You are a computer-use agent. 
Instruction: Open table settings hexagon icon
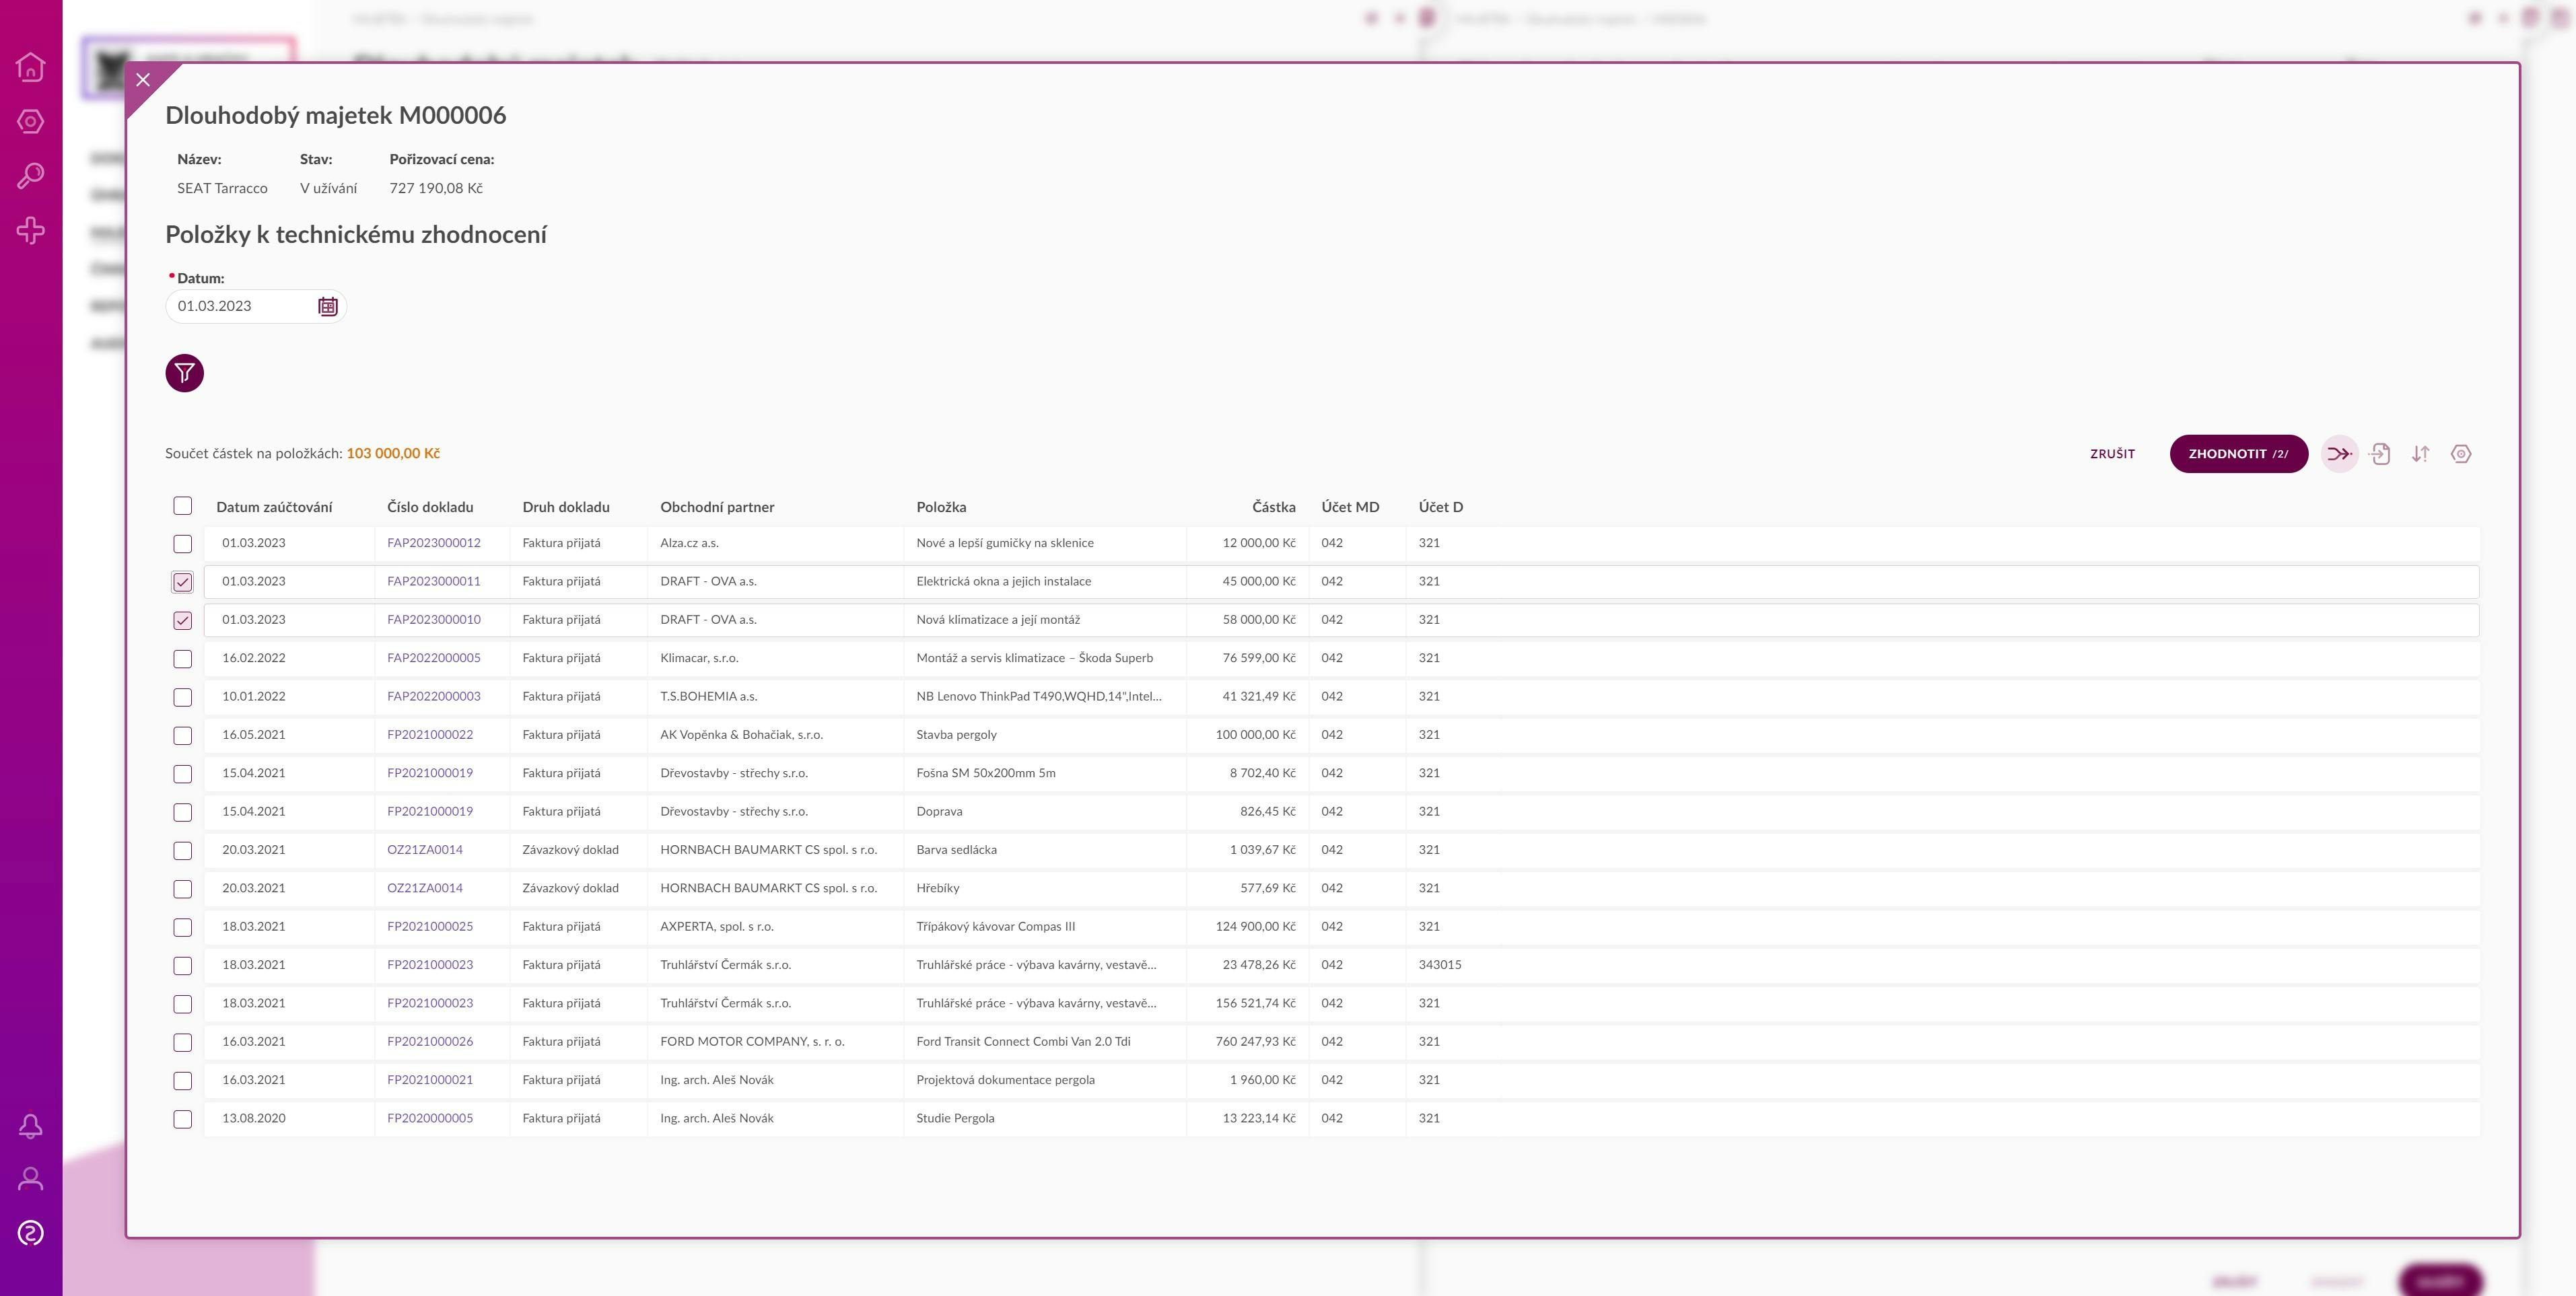click(2461, 454)
